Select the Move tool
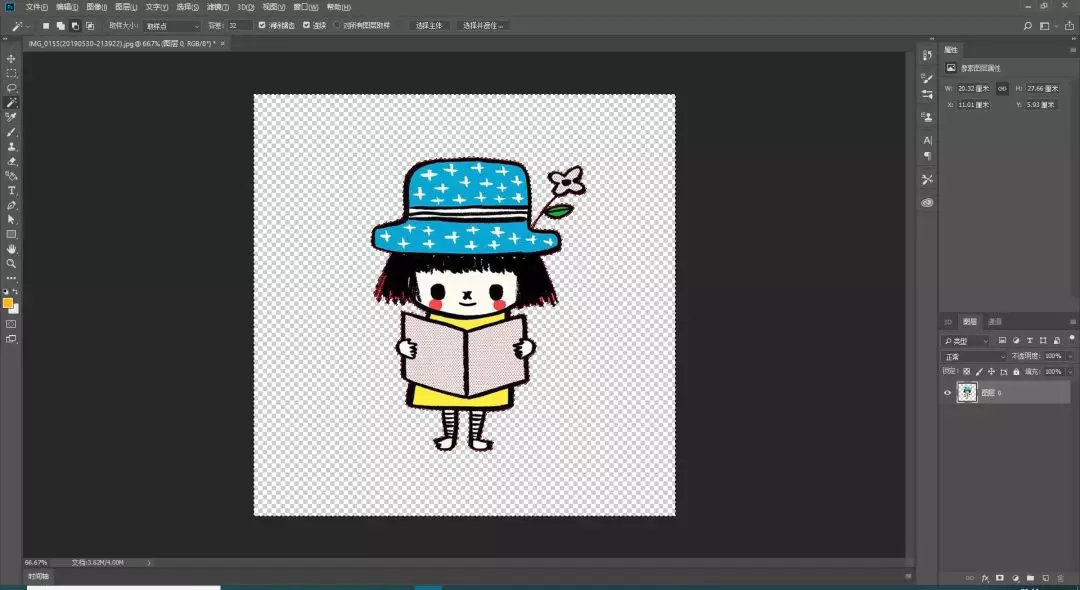 point(11,58)
